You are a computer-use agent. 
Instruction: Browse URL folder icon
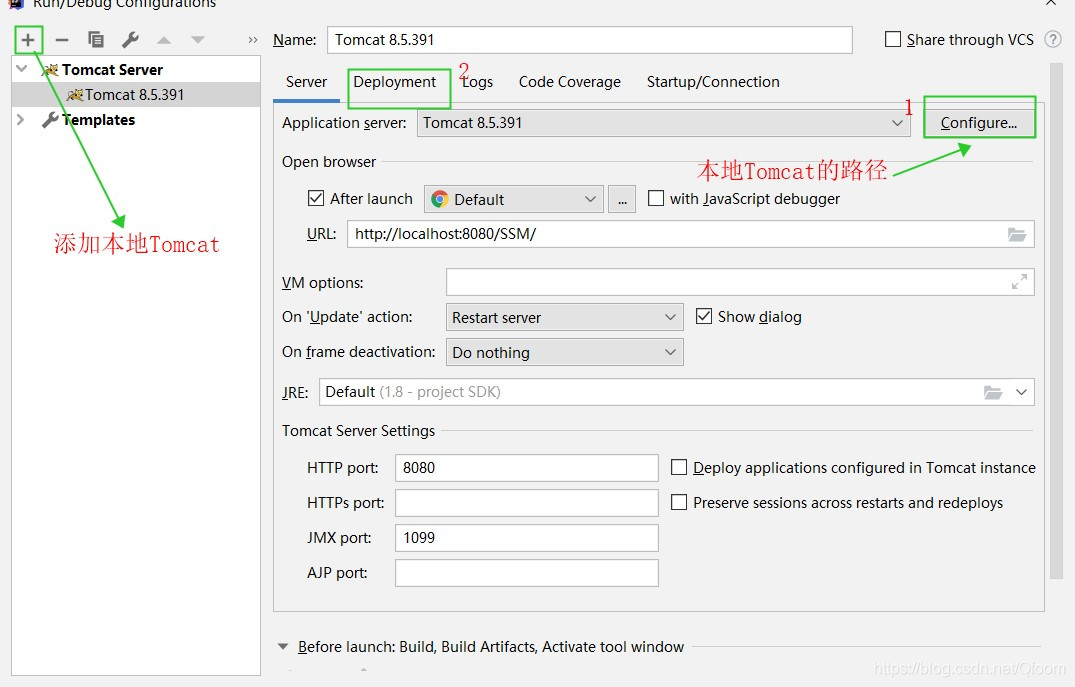(1017, 234)
